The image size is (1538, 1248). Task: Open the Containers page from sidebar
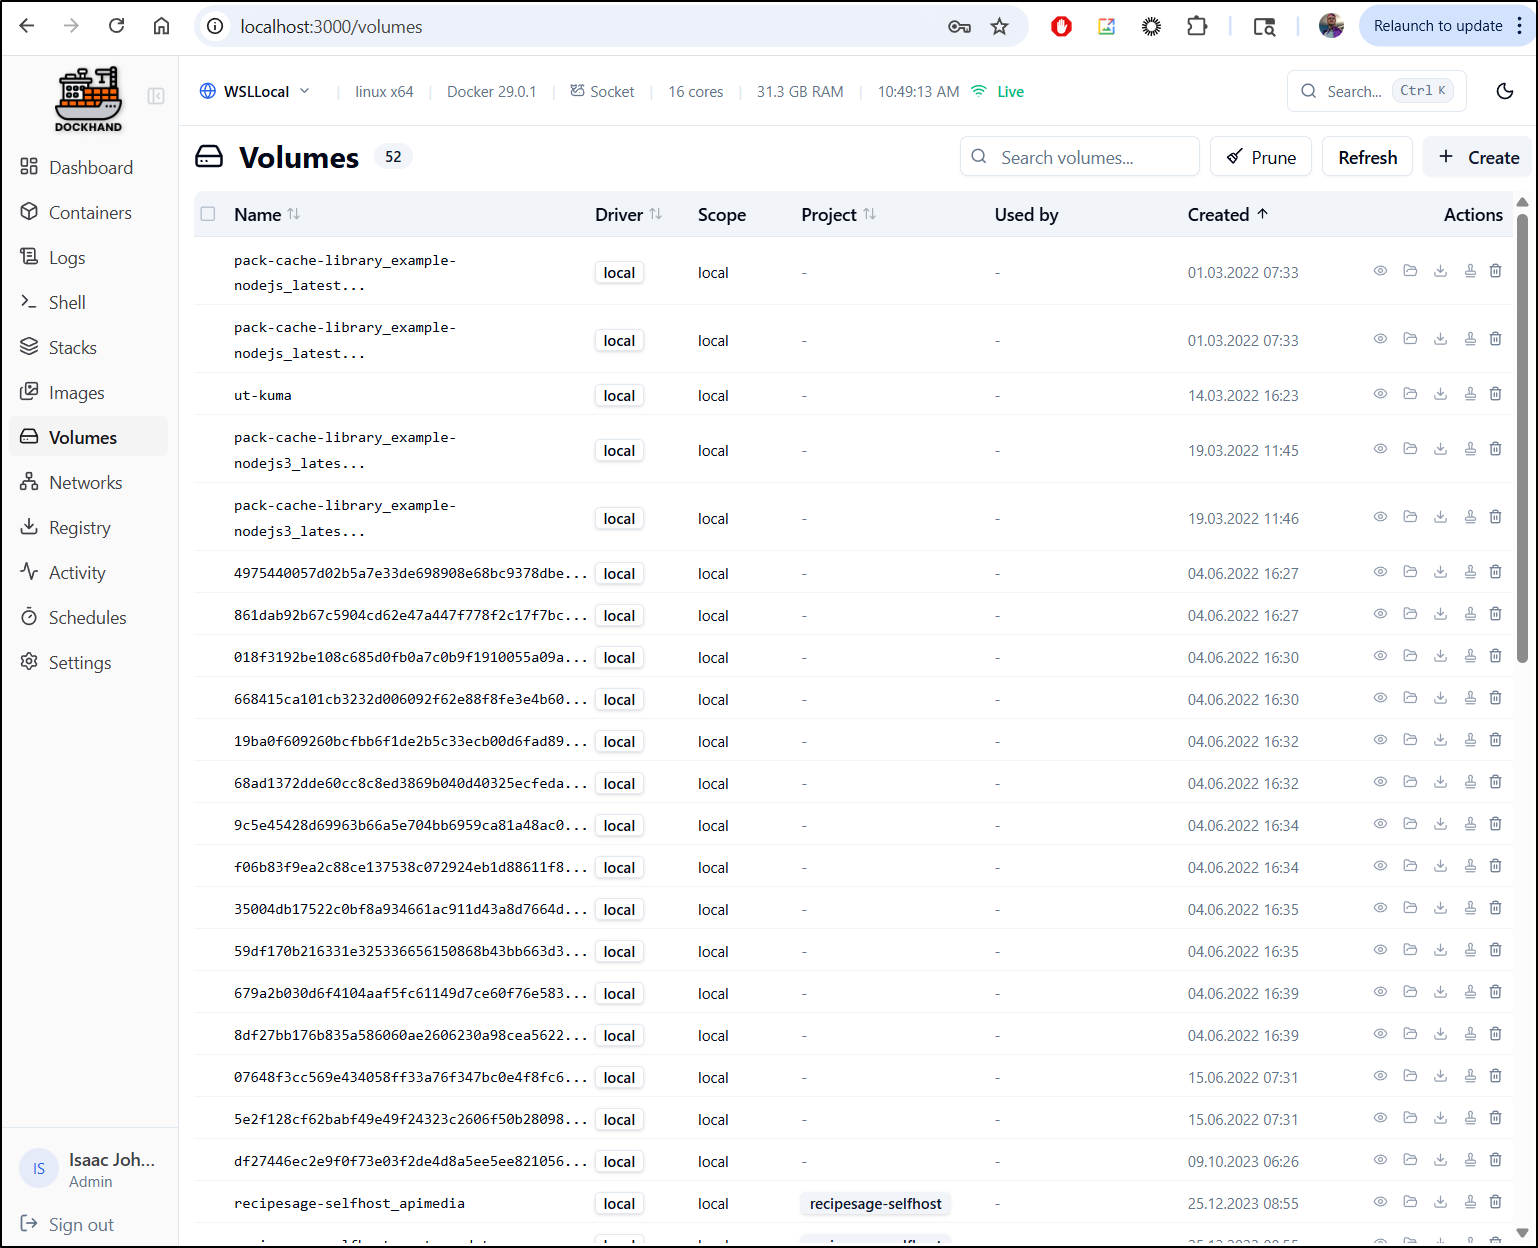click(x=90, y=212)
